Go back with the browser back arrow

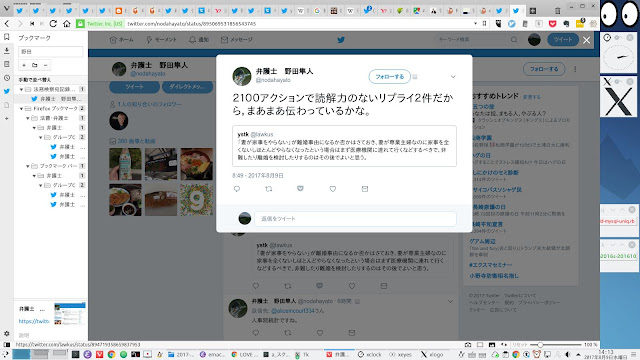(x=7, y=24)
